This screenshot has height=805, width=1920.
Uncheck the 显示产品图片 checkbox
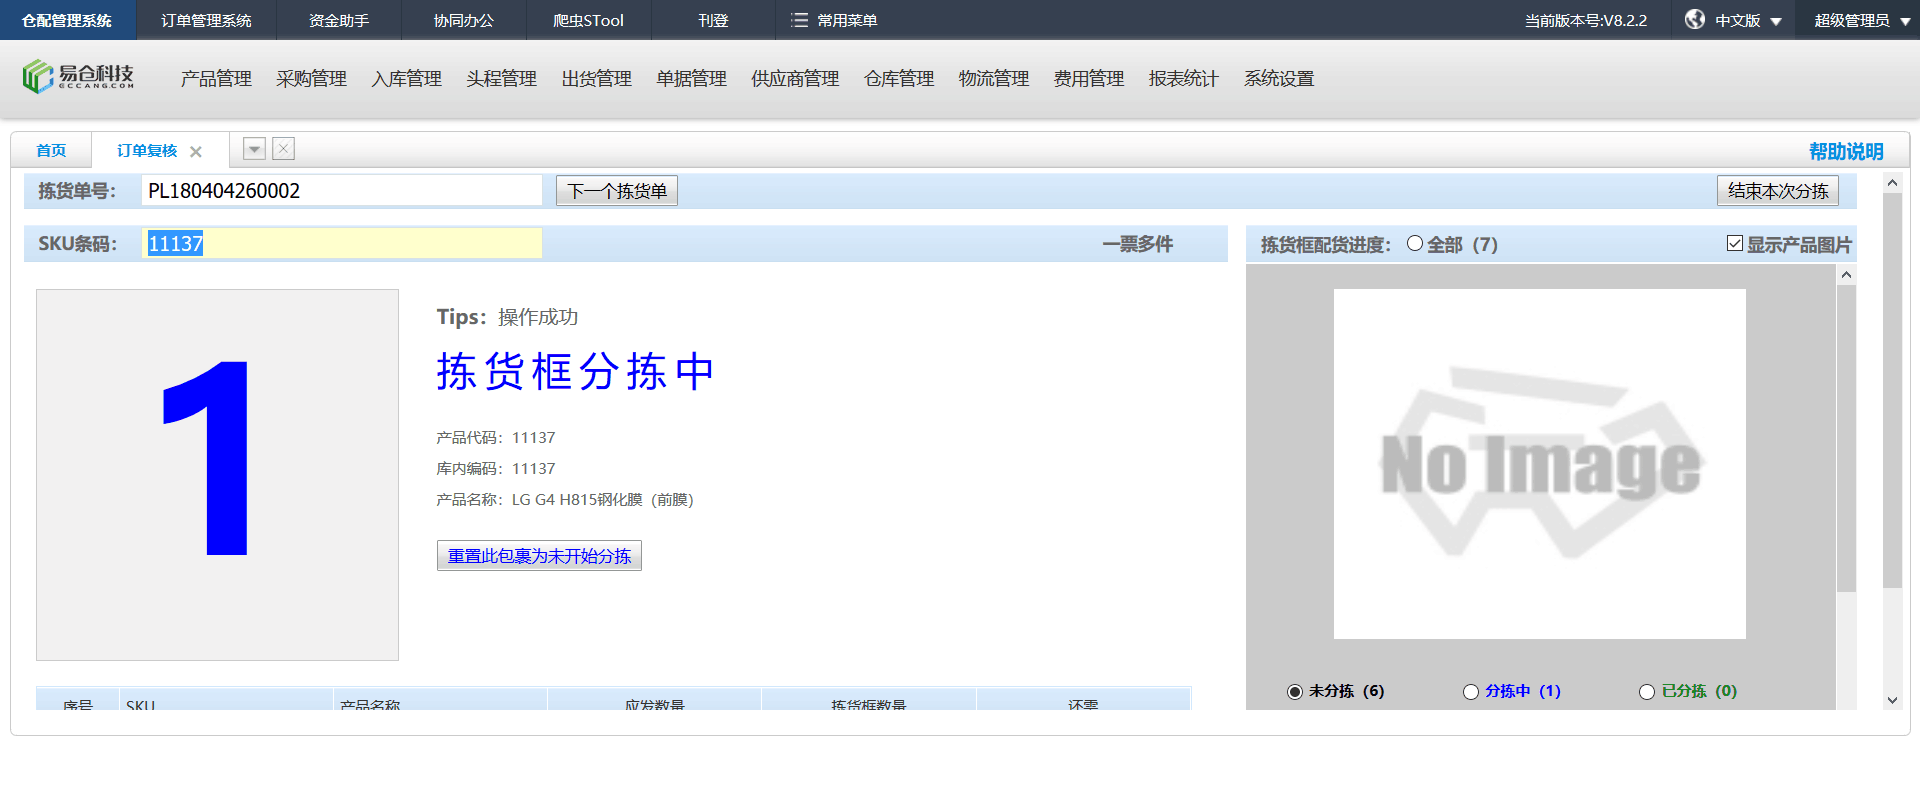[1735, 244]
